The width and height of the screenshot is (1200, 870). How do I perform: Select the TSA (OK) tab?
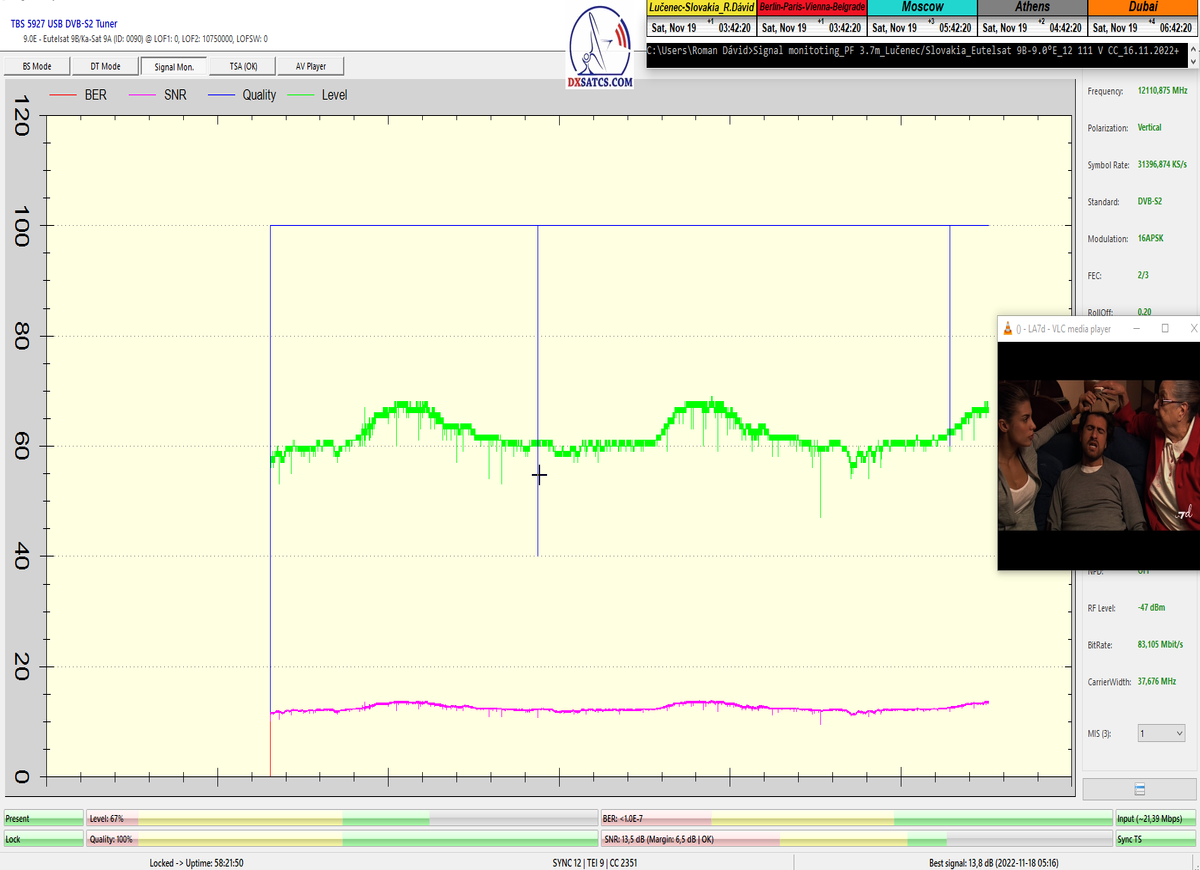coord(243,67)
